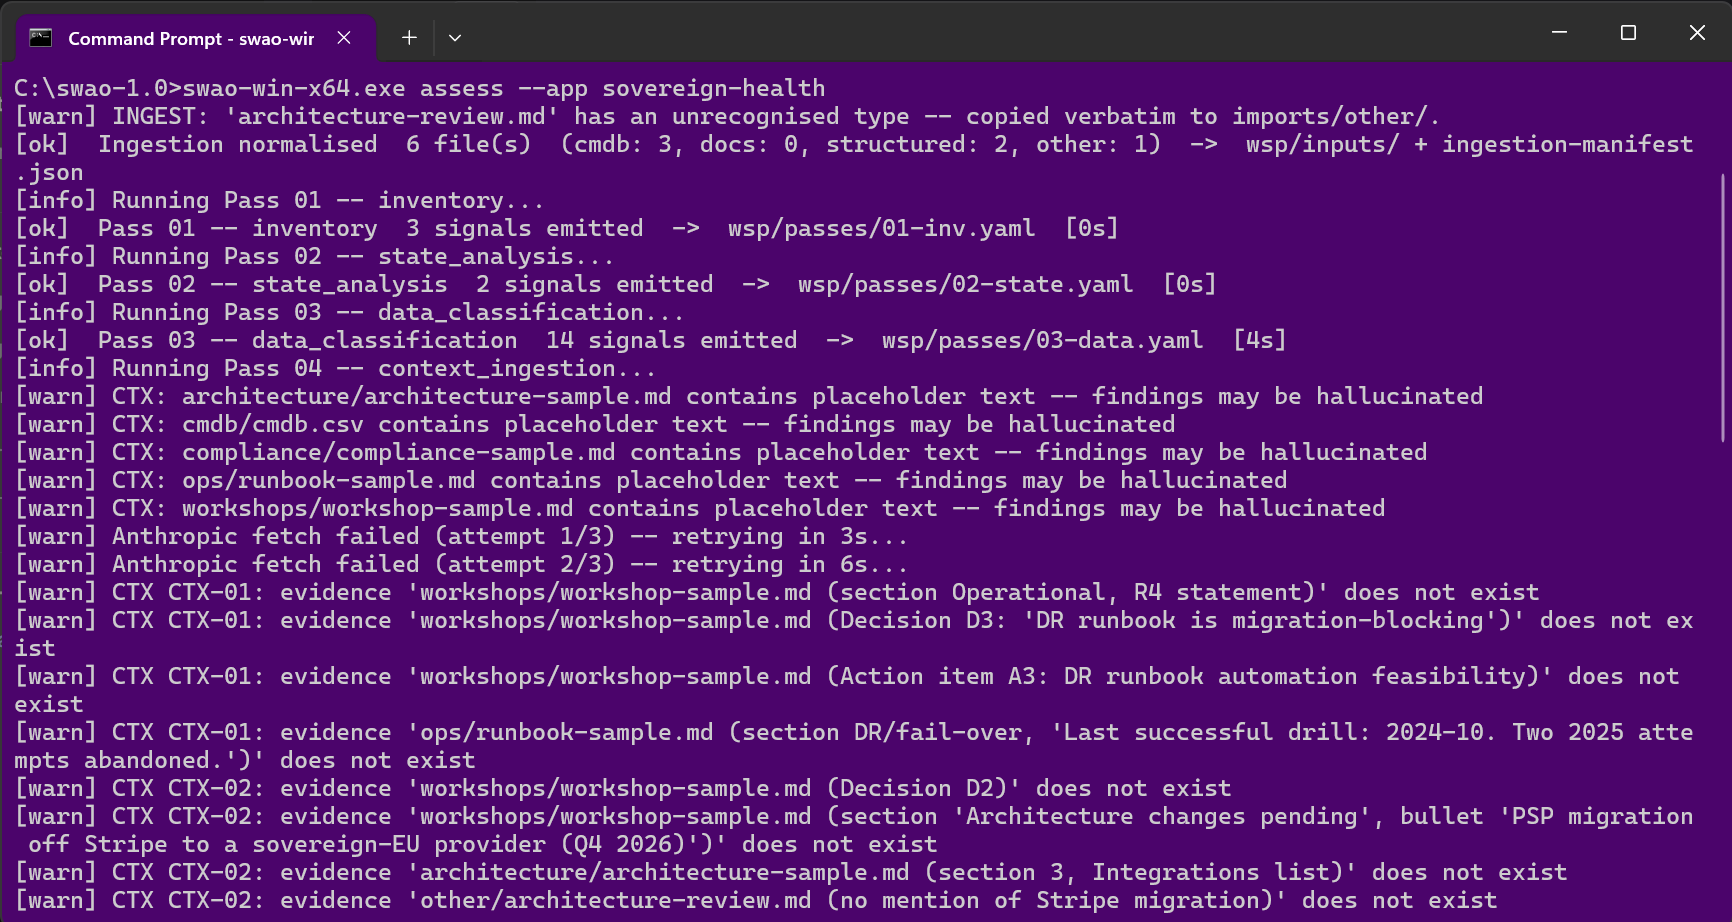
Task: Click the 'wsp/passes/02-state.yaml' path
Action: 965,284
